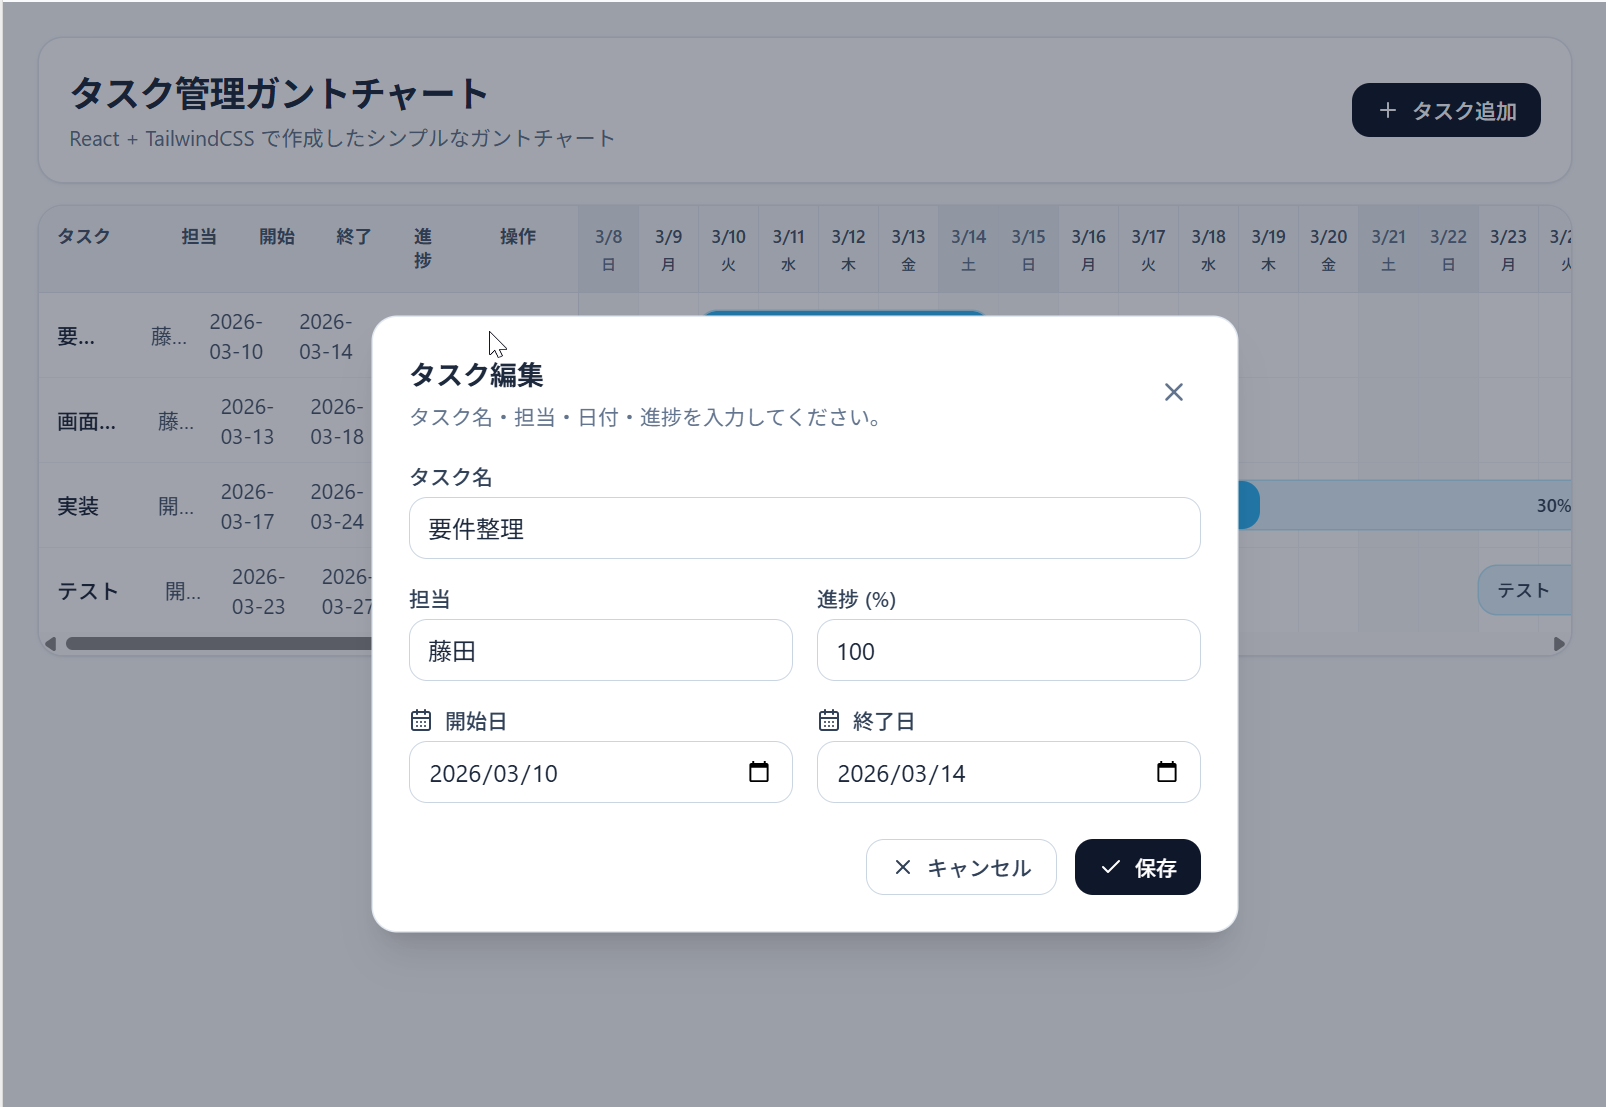Open the 開始日 calendar picker icon
This screenshot has height=1107, width=1606.
[x=759, y=772]
